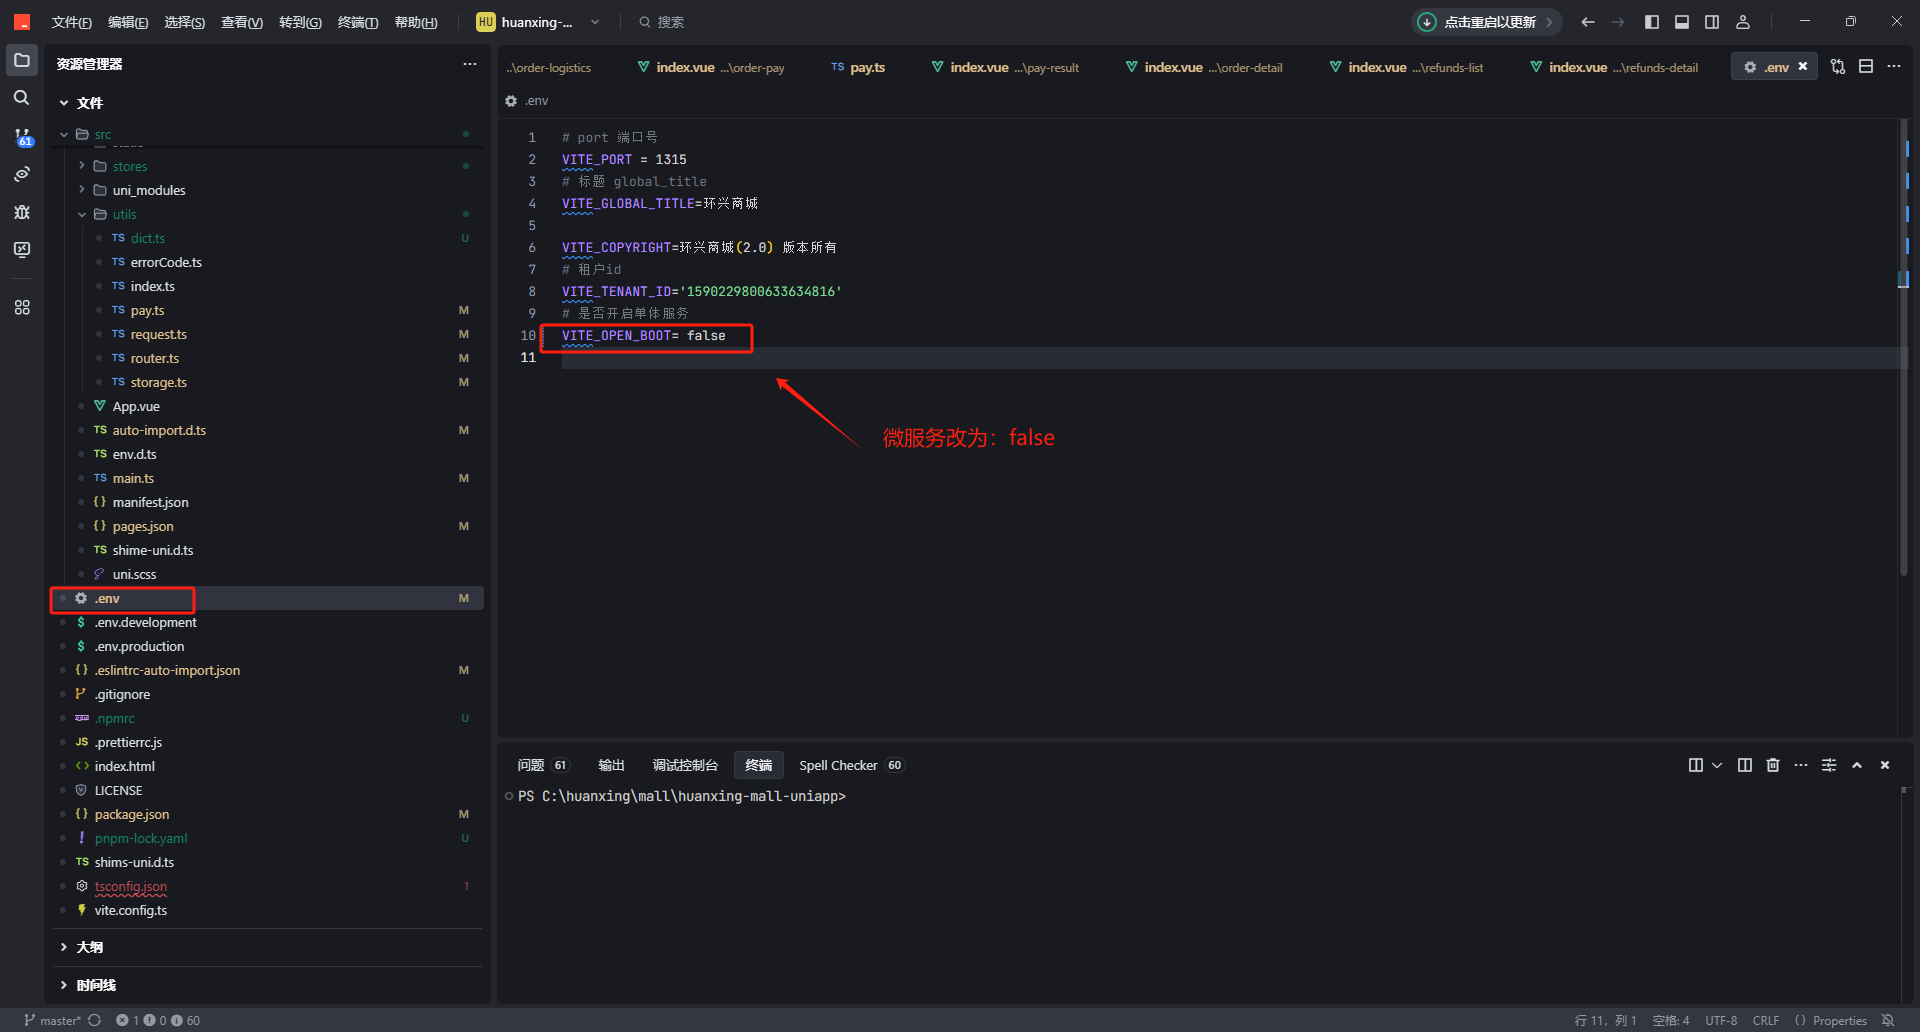The height and width of the screenshot is (1032, 1920).
Task: Open the Run and Debug view
Action: [22, 212]
